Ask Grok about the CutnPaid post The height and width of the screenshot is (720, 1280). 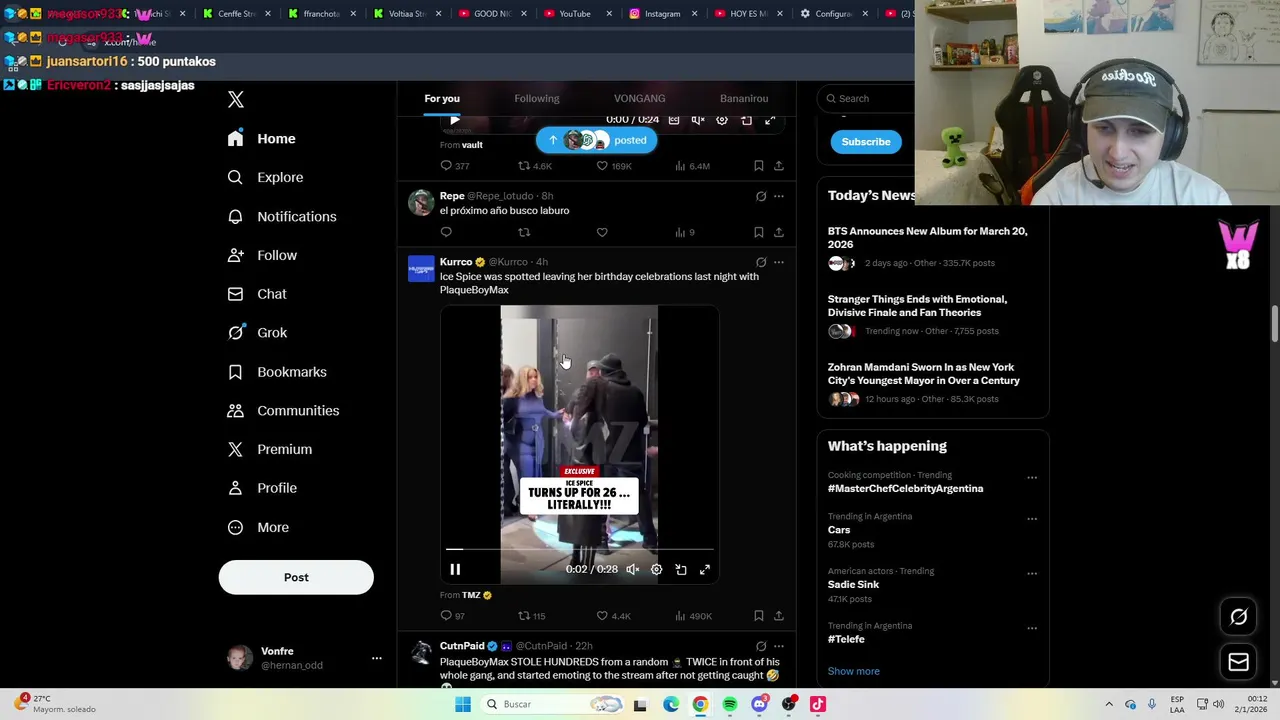(761, 646)
